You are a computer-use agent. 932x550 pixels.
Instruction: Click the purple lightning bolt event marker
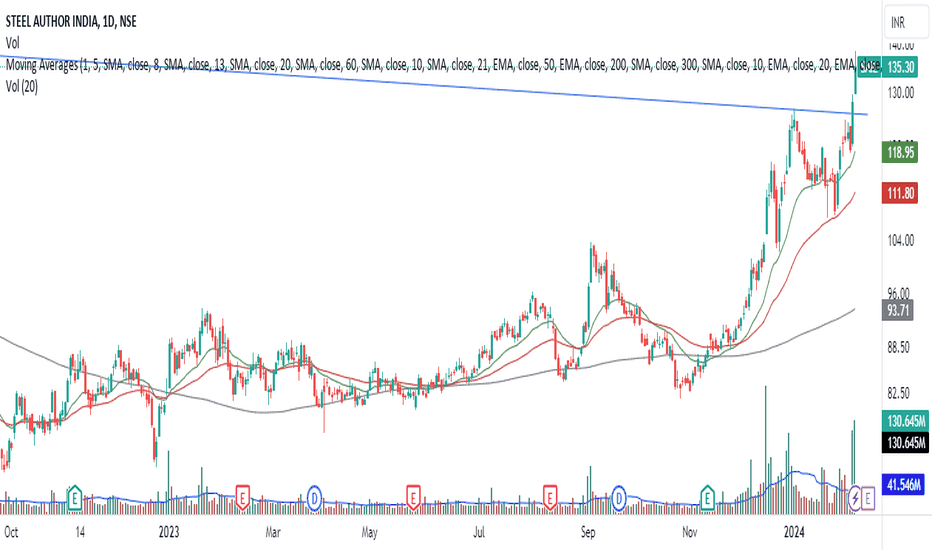pyautogui.click(x=855, y=498)
